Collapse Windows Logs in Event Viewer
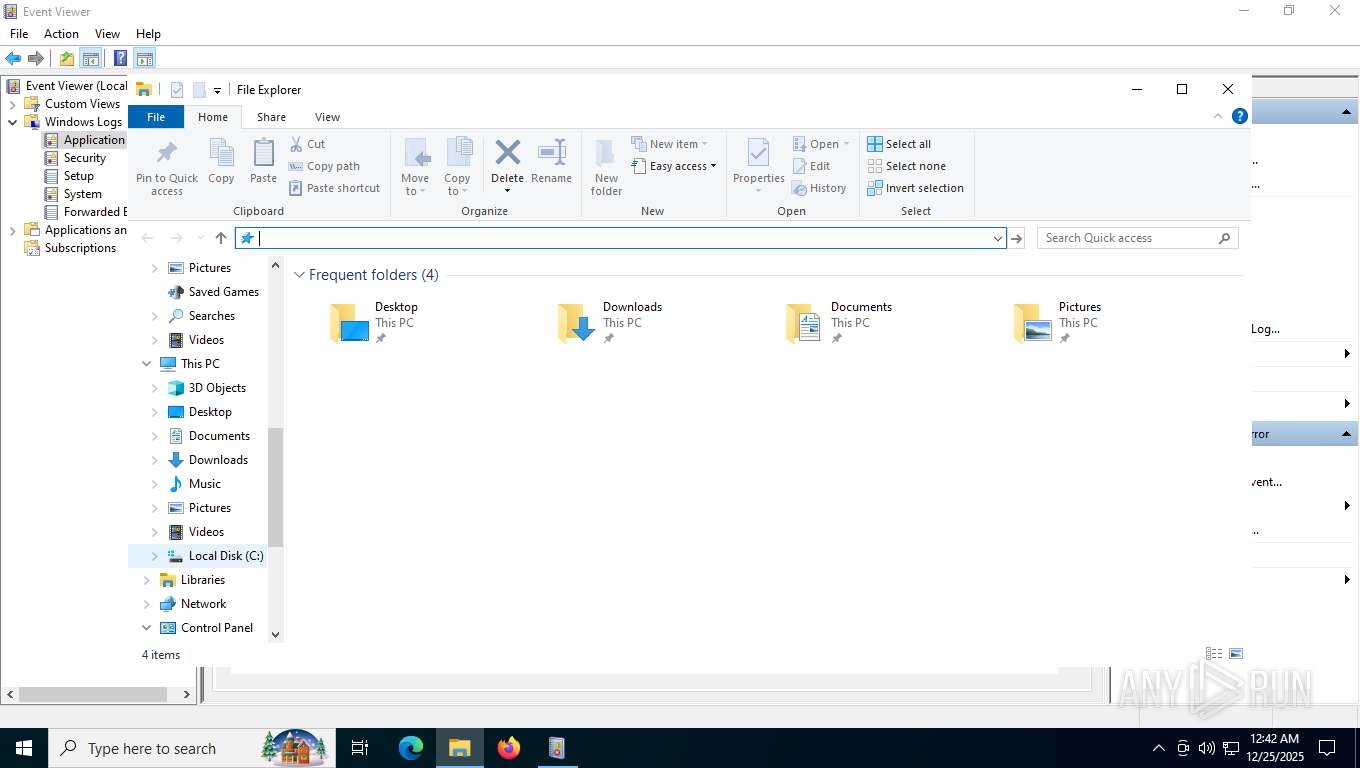This screenshot has height=768, width=1360. point(12,122)
